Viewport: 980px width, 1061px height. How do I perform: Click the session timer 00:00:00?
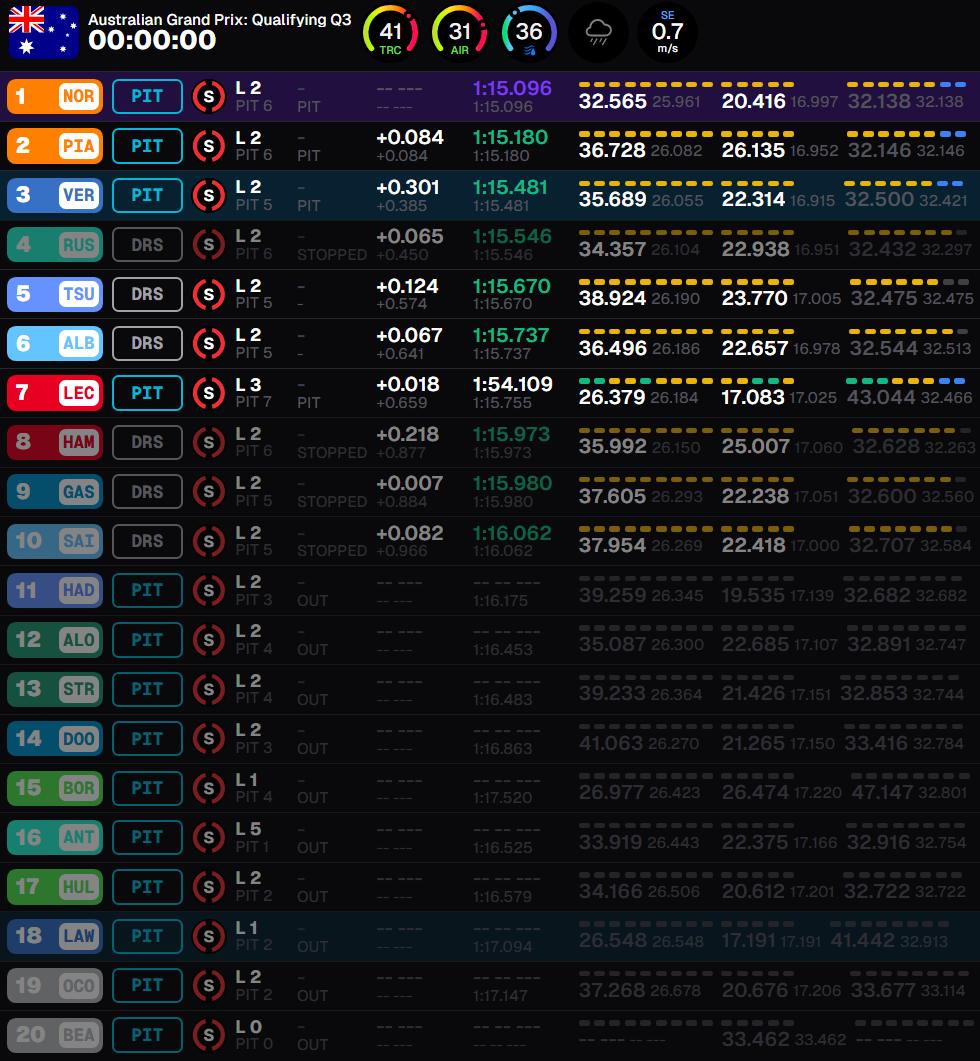pos(152,41)
